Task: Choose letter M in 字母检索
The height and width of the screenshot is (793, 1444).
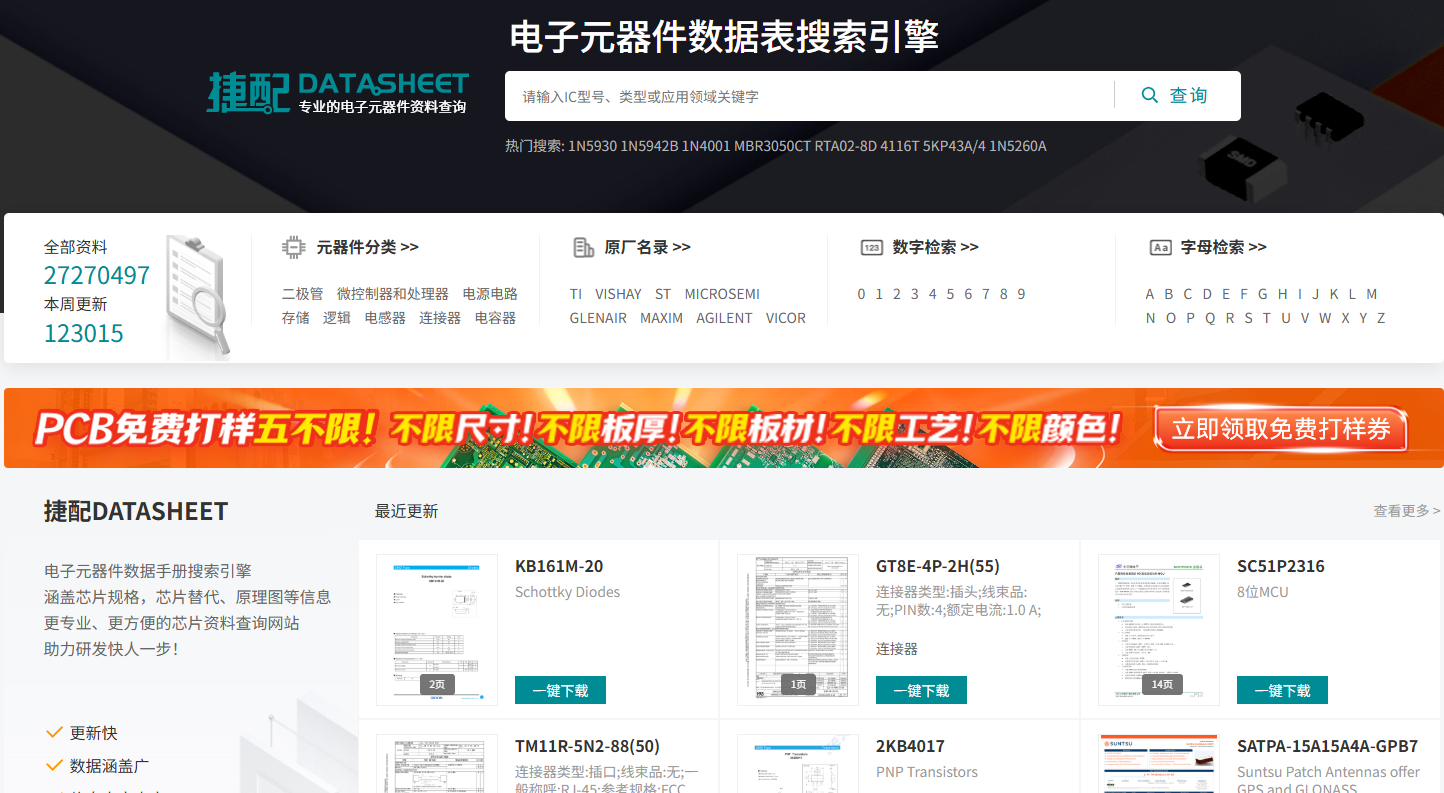Action: pyautogui.click(x=1371, y=294)
